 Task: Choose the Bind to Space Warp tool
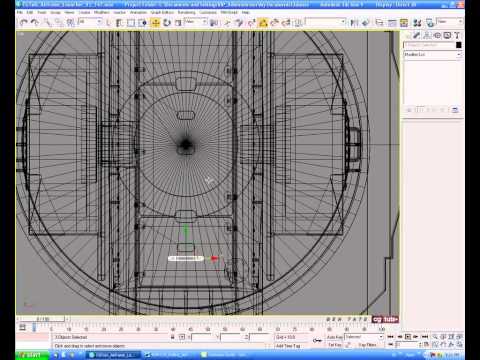(71, 23)
